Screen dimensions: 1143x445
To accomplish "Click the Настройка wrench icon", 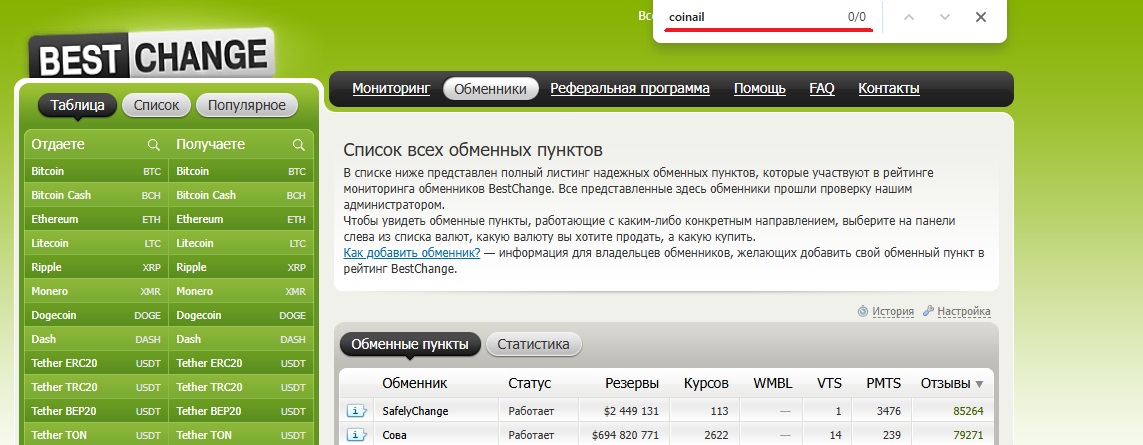I will [928, 311].
